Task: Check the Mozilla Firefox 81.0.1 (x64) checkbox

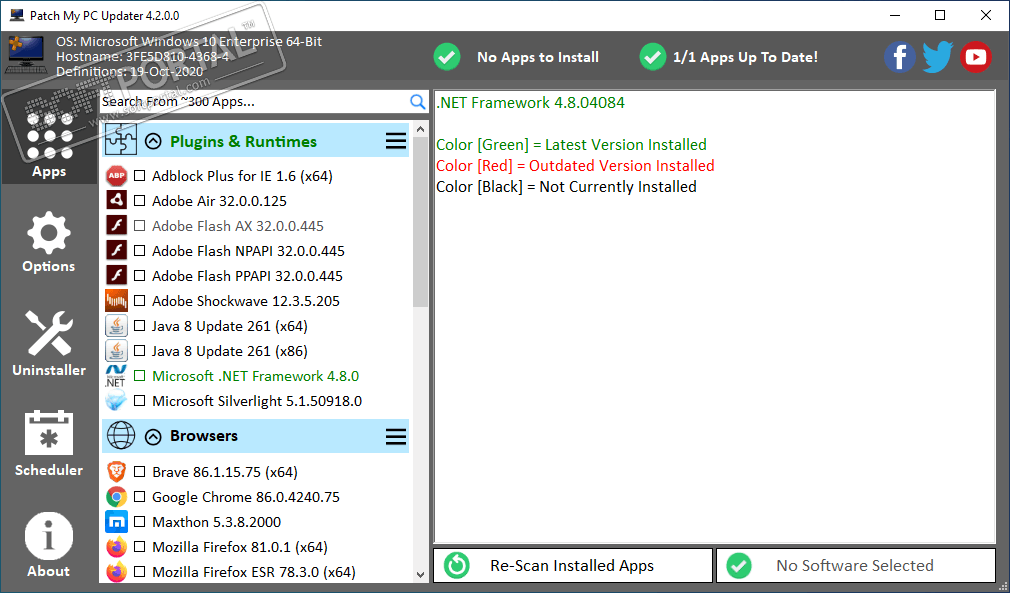Action: (139, 547)
